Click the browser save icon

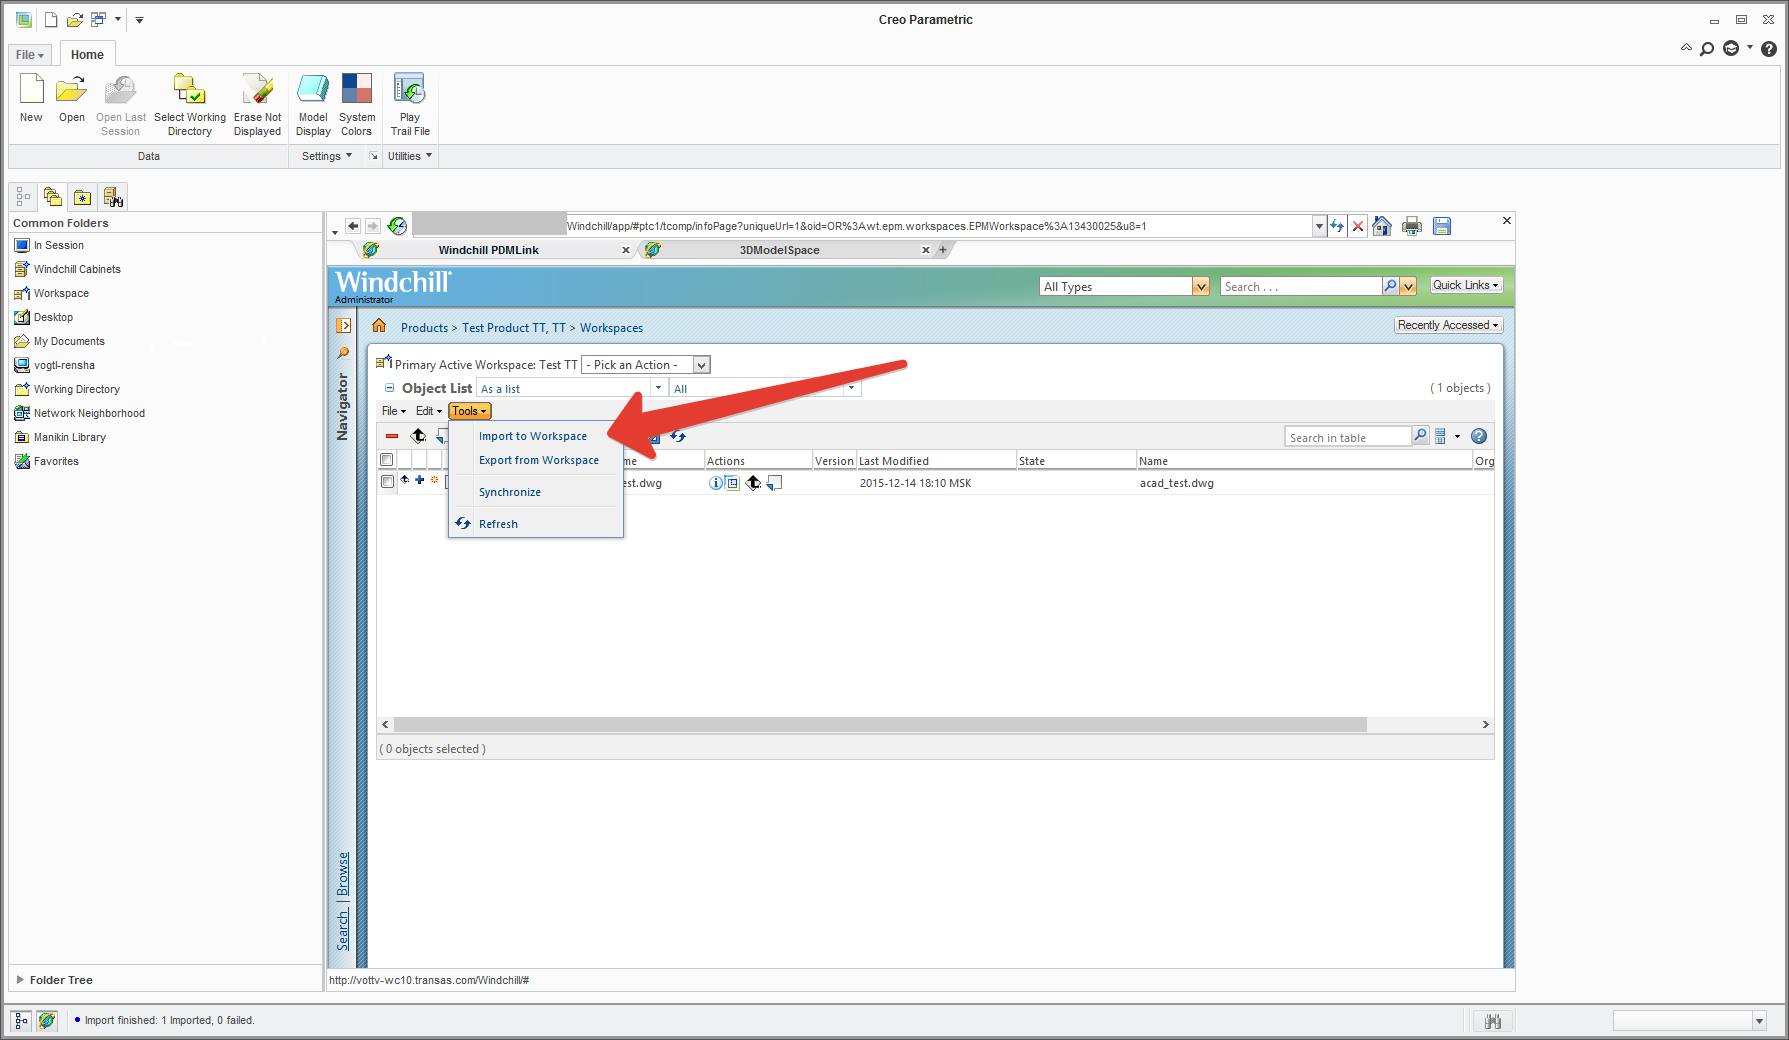coord(1442,226)
